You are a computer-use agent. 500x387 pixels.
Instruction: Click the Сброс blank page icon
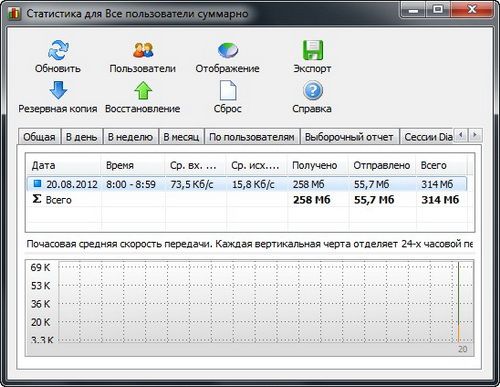pyautogui.click(x=228, y=90)
